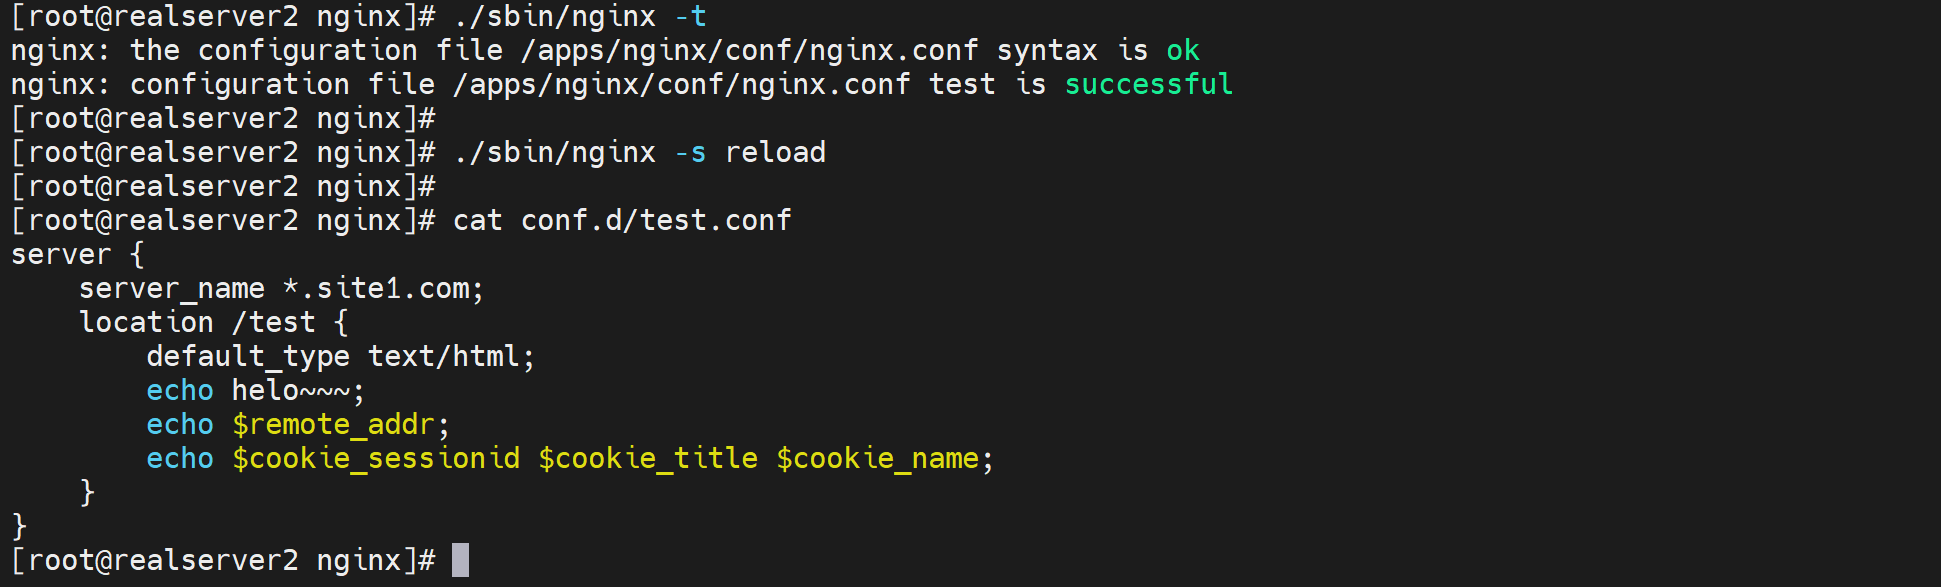Click the green "ok" syntax result
Screen dimensions: 1941x587
(x=1182, y=51)
